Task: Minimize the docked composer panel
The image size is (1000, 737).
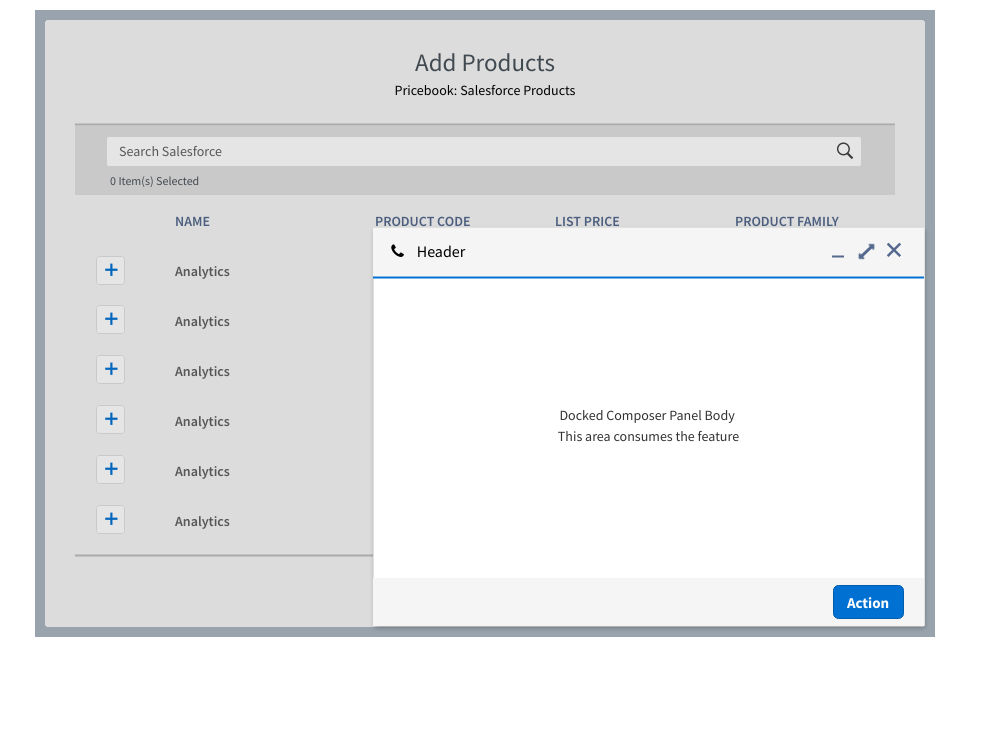Action: click(x=837, y=254)
